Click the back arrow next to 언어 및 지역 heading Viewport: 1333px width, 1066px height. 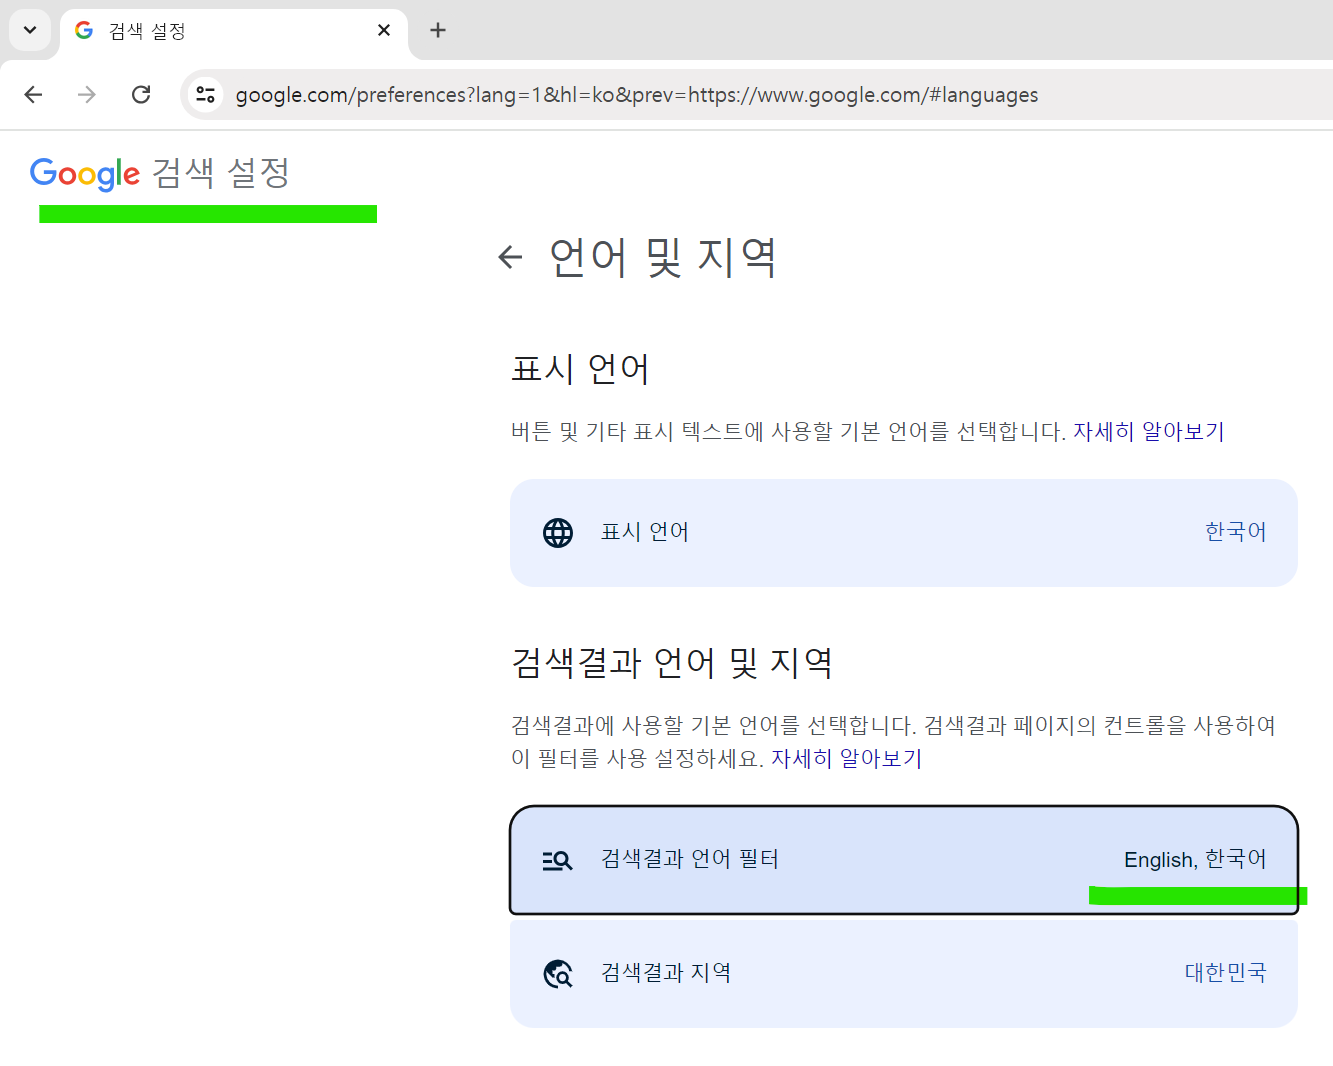[x=511, y=257]
